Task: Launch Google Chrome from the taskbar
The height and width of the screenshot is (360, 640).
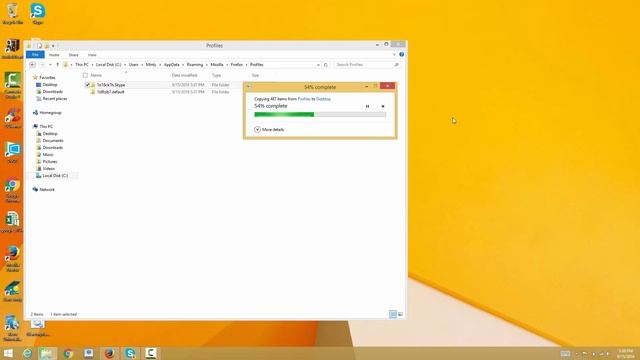Action: [x=68, y=353]
